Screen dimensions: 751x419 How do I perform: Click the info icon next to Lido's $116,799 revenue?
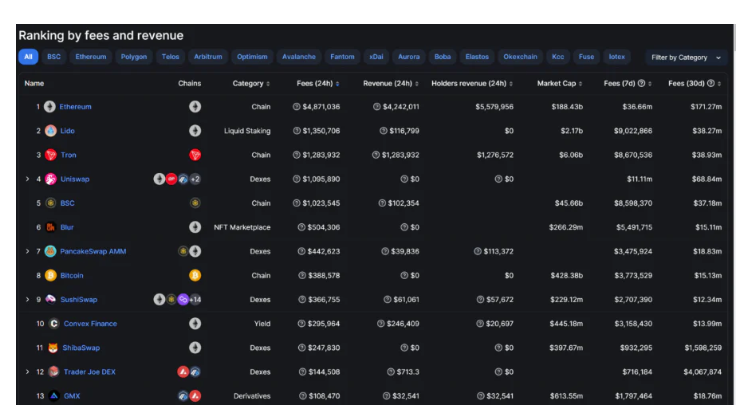pyautogui.click(x=383, y=131)
